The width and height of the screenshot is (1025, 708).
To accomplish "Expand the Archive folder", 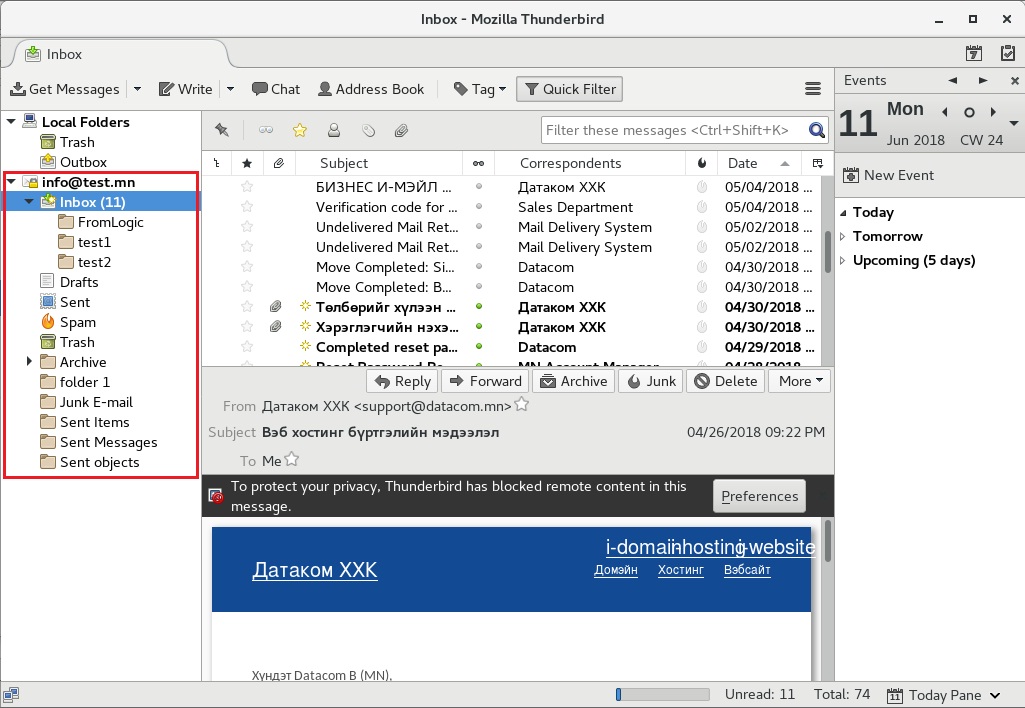I will point(29,362).
